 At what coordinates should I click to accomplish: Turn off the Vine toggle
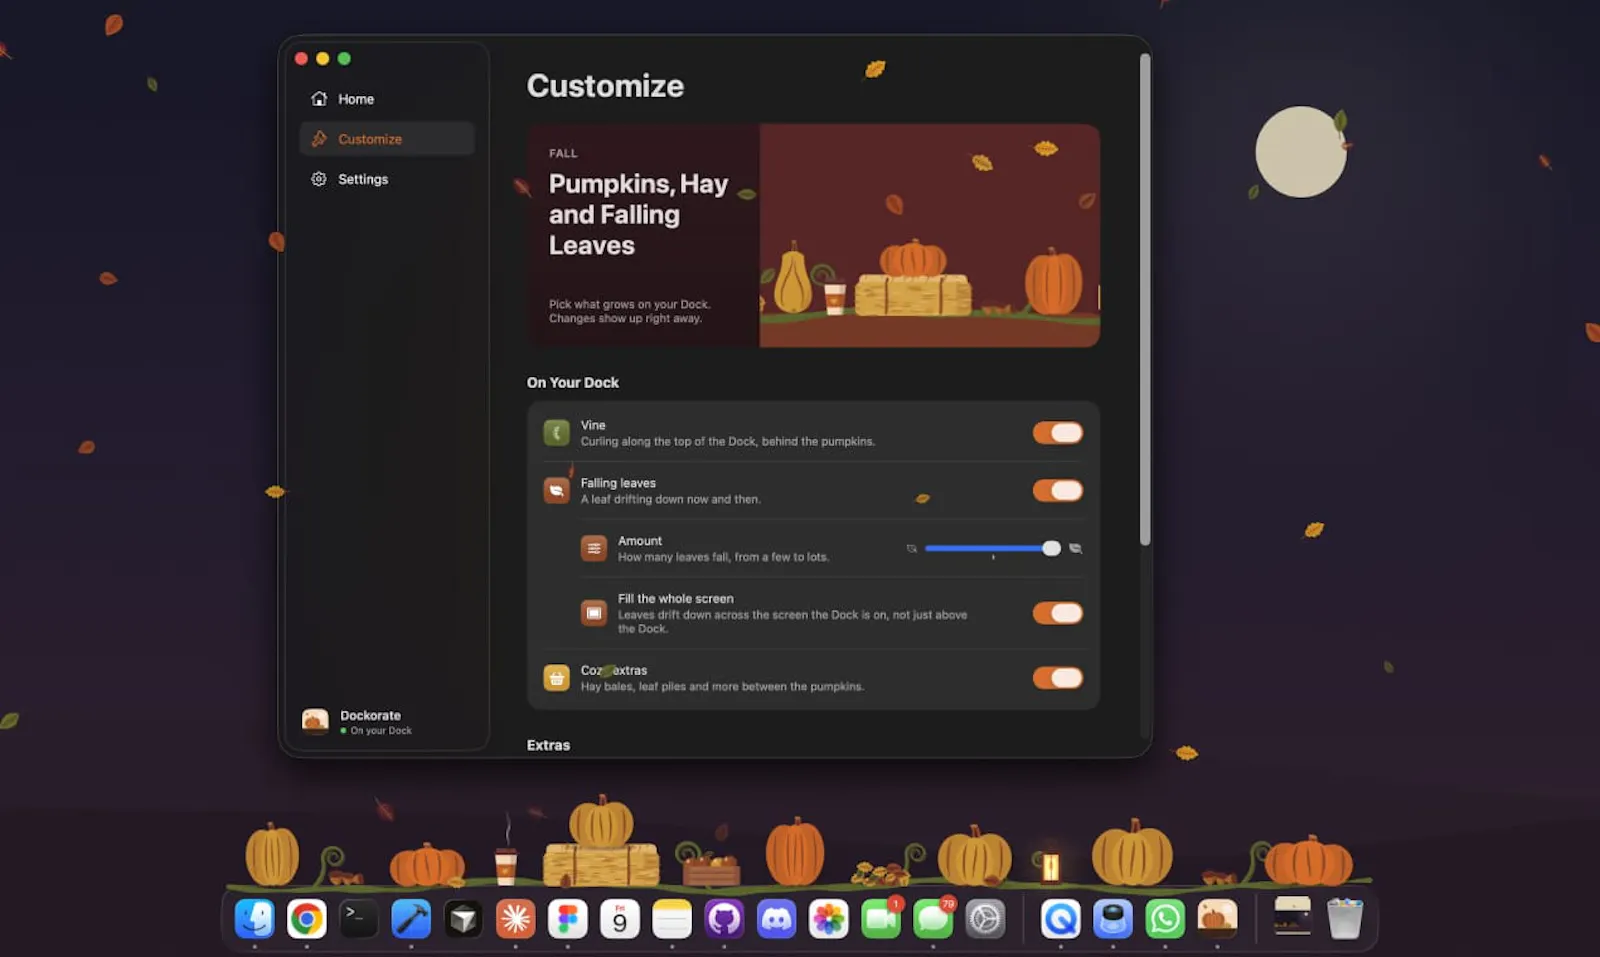tap(1058, 432)
